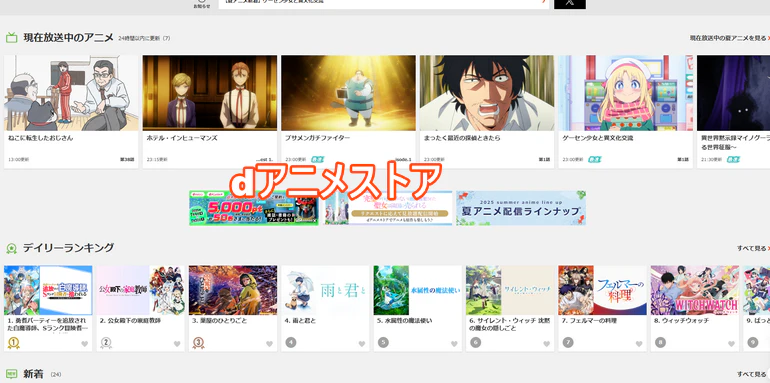Click heart icon on フェルマーの料理 card
This screenshot has width=770, height=383.
pos(639,344)
